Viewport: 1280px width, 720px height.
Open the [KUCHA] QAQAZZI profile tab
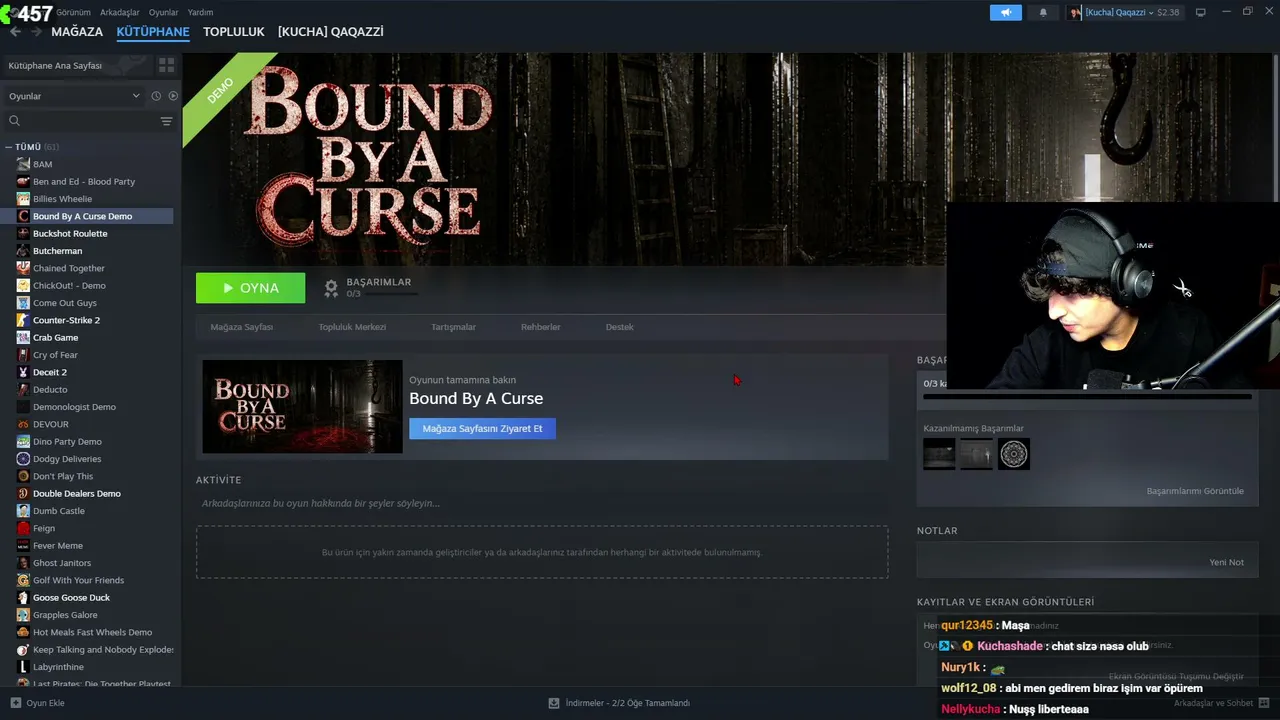[331, 32]
